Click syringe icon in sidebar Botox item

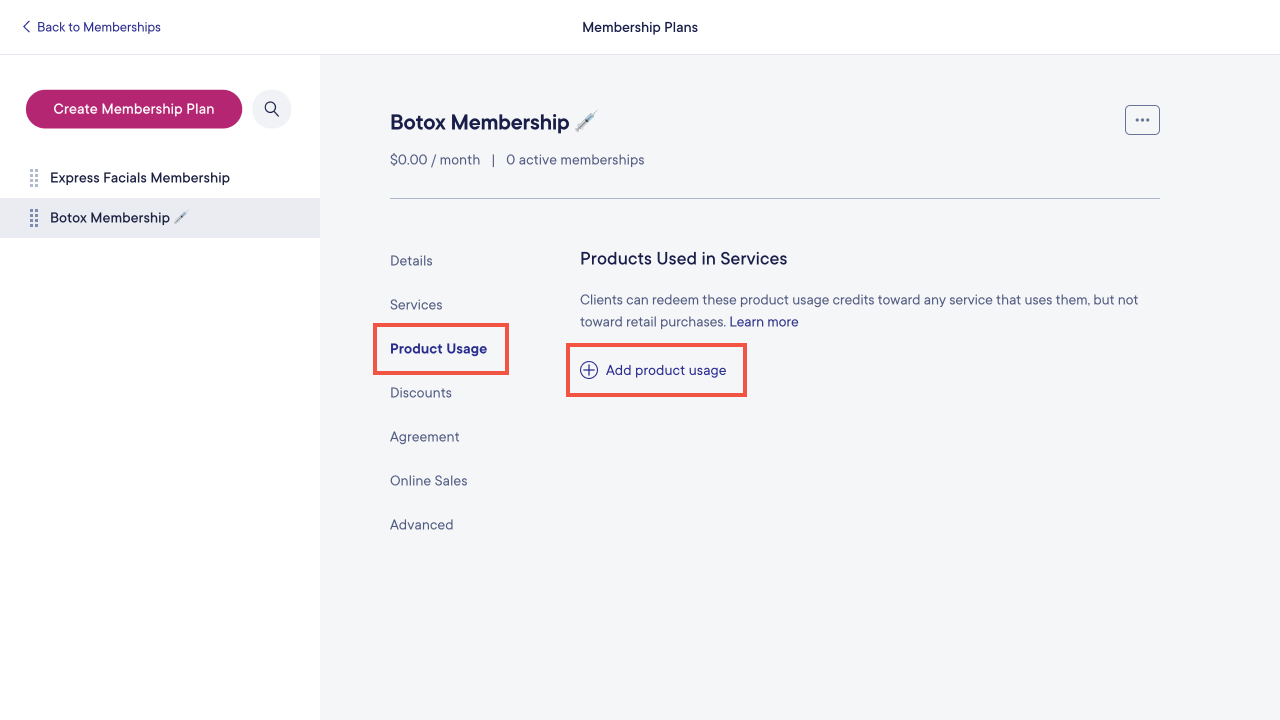click(181, 217)
